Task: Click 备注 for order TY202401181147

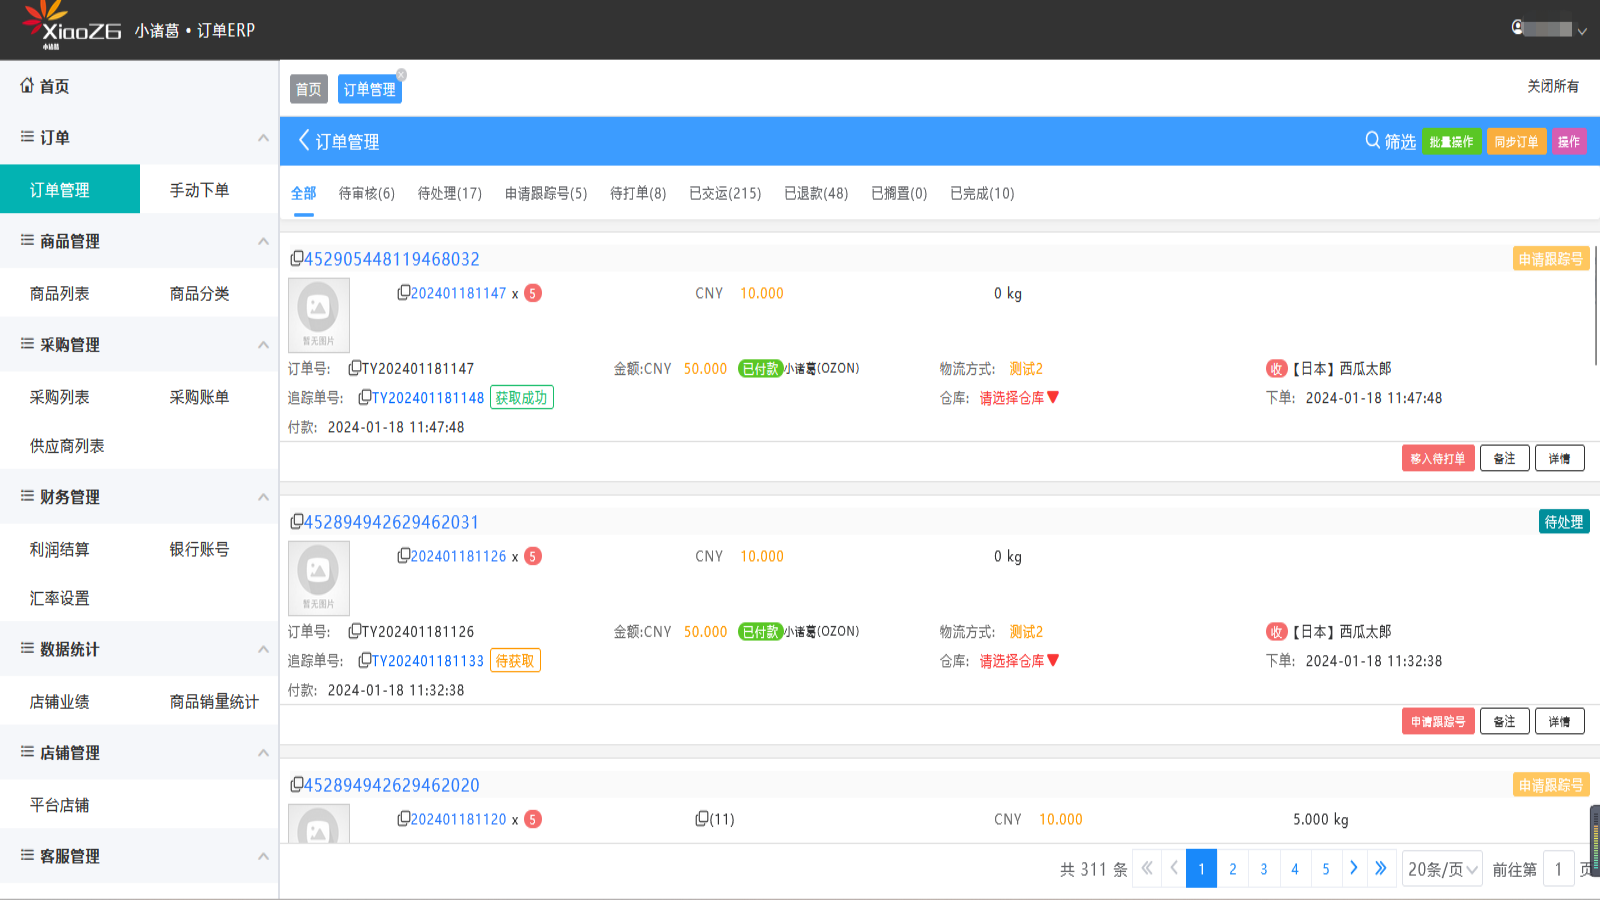Action: point(1504,458)
